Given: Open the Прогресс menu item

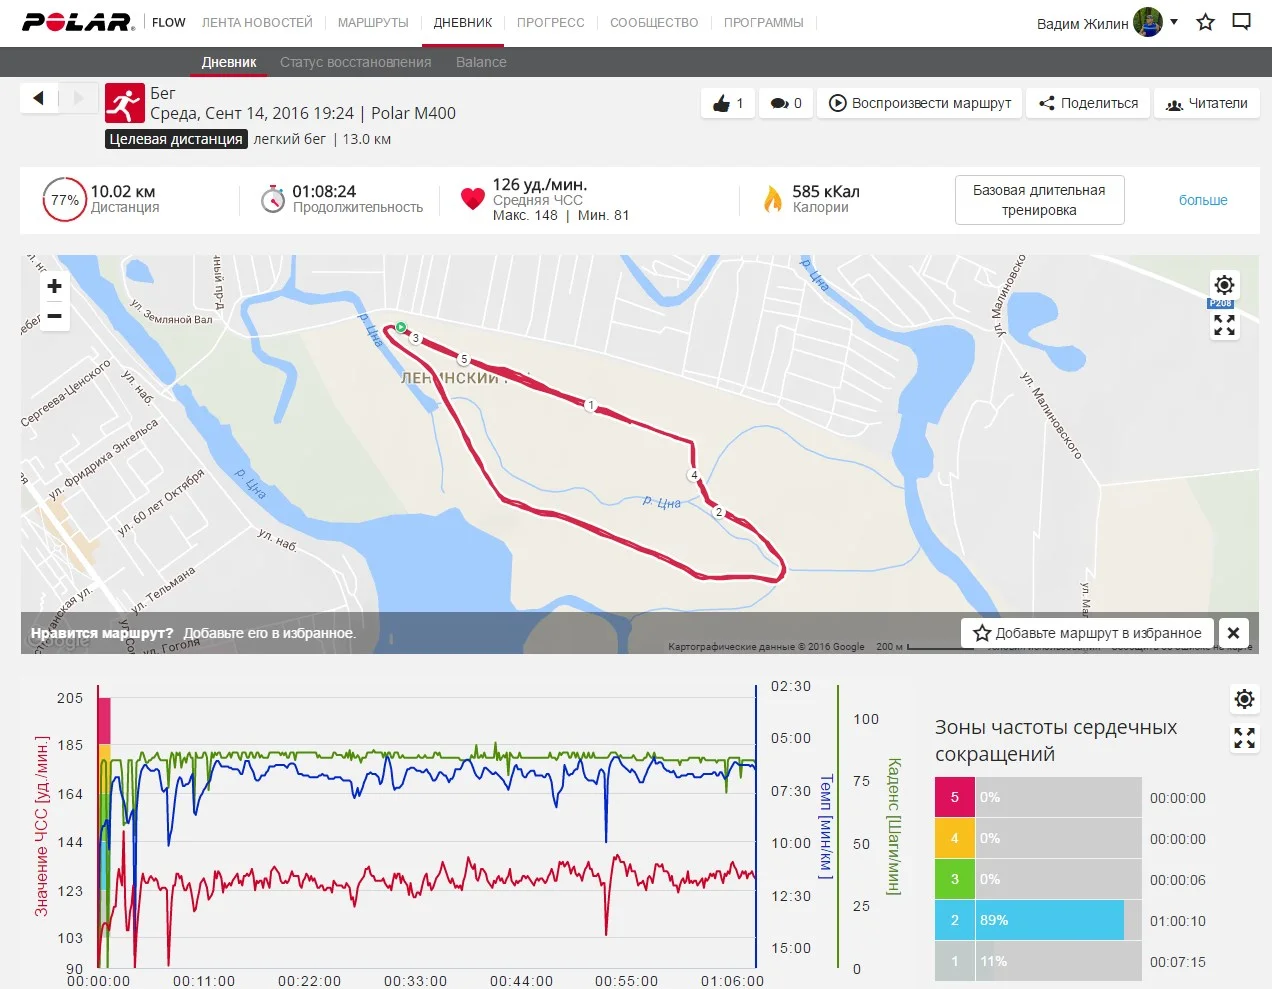Looking at the screenshot, I should pos(551,22).
